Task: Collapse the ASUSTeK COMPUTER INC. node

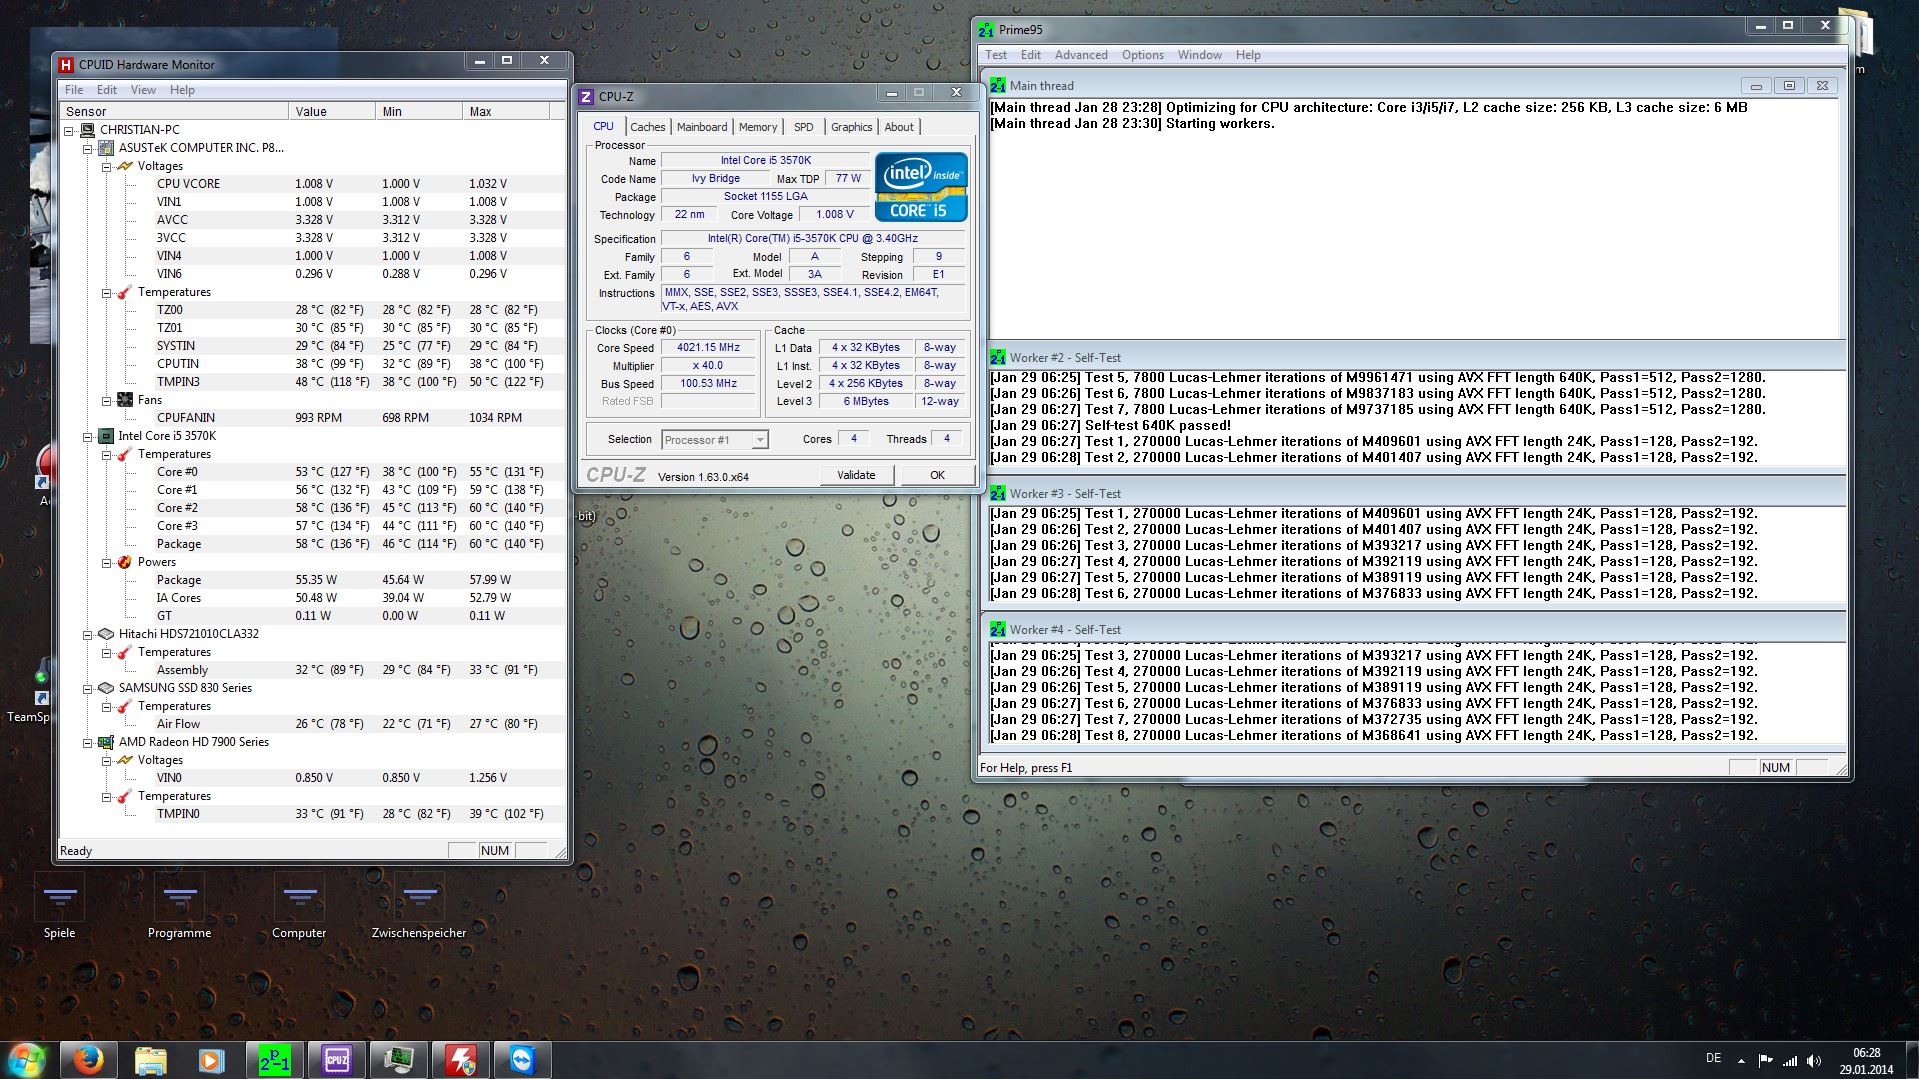Action: click(x=88, y=148)
